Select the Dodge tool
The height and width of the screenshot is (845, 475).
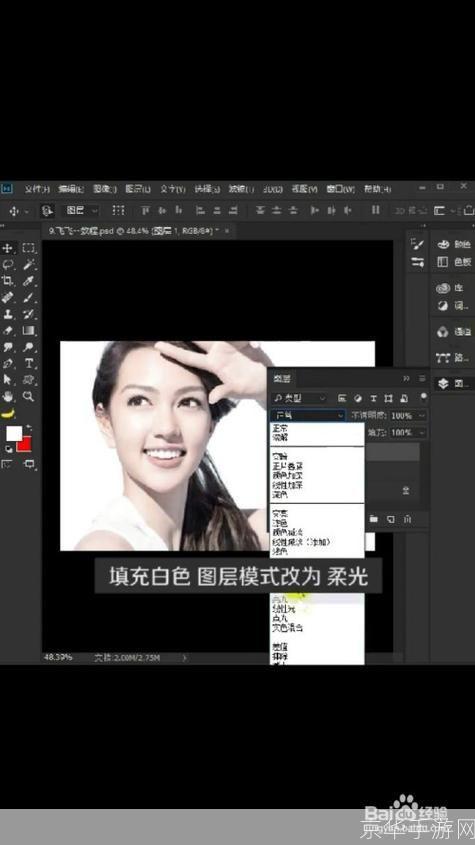click(29, 347)
